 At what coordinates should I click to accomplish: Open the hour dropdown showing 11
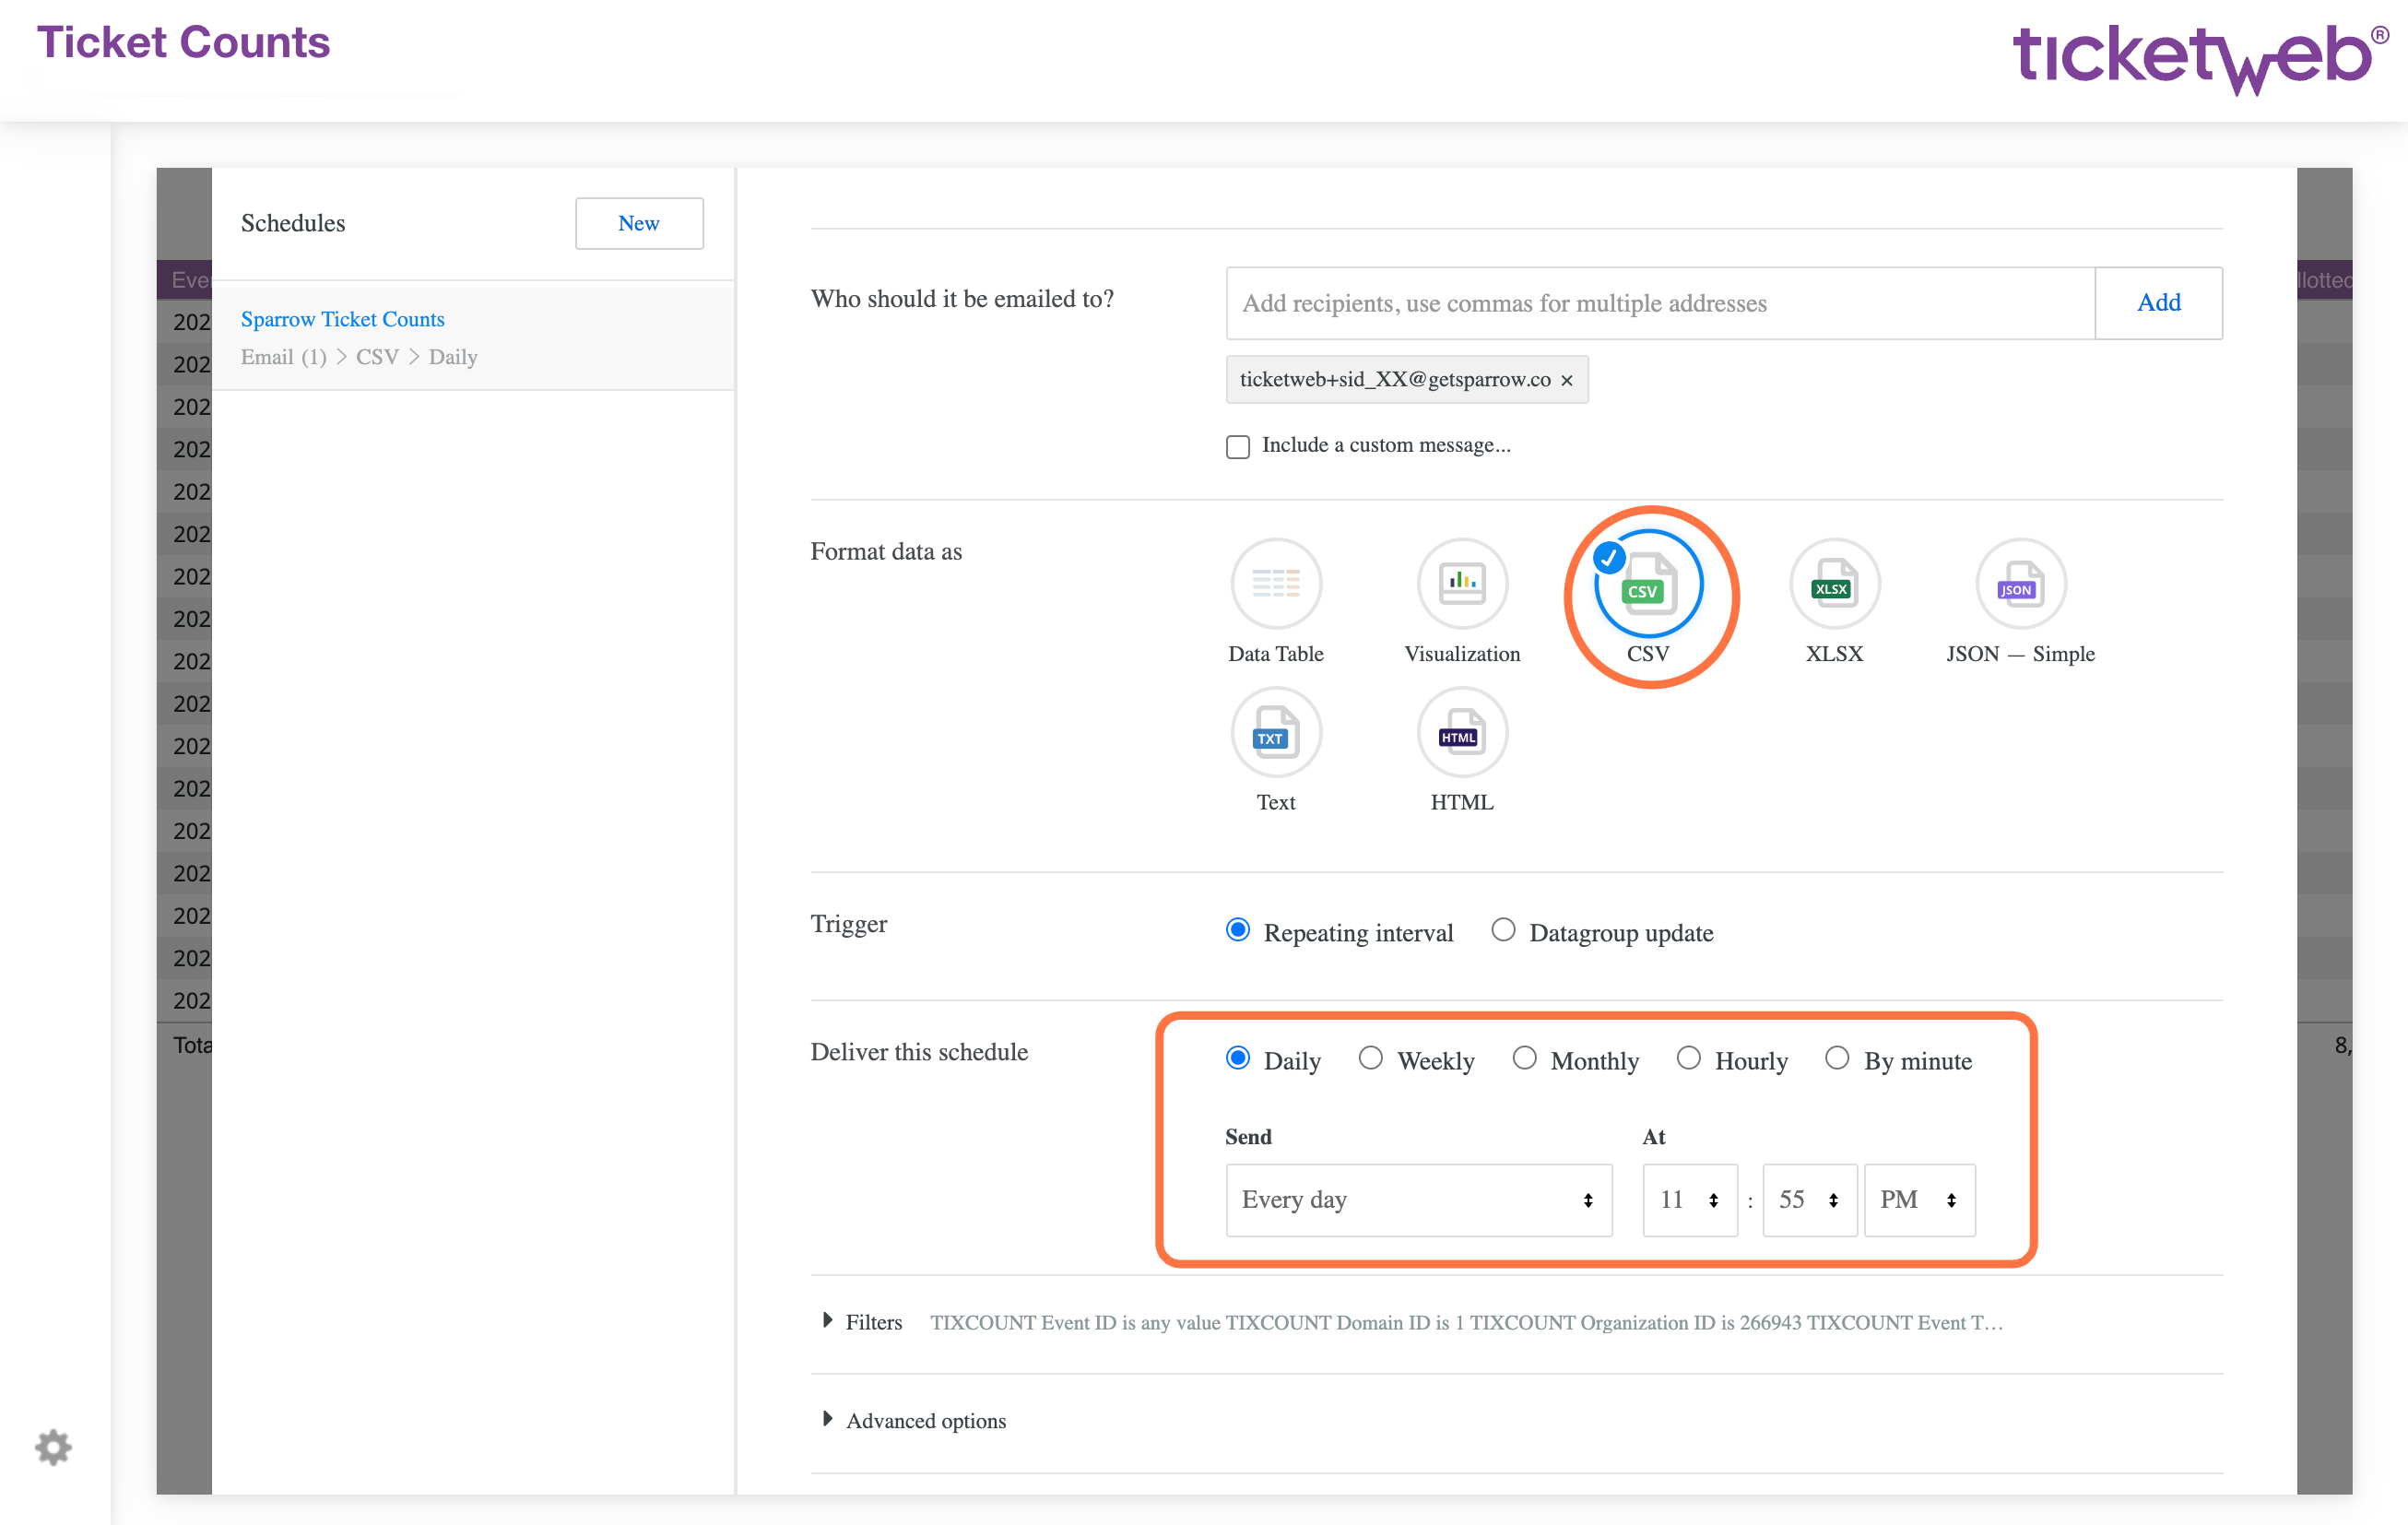click(1689, 1200)
